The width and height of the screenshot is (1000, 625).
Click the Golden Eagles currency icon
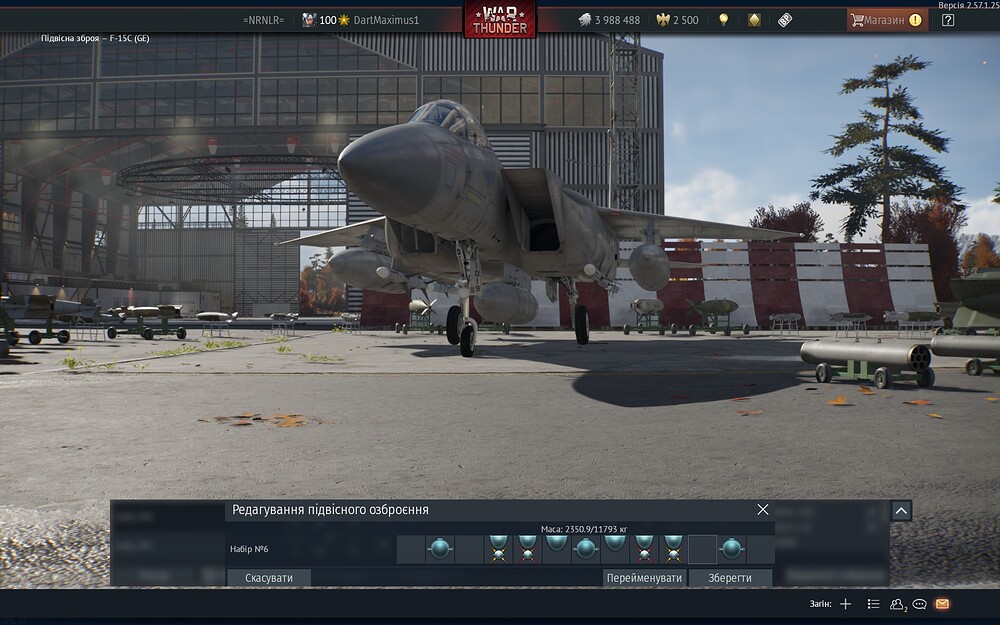(x=663, y=20)
